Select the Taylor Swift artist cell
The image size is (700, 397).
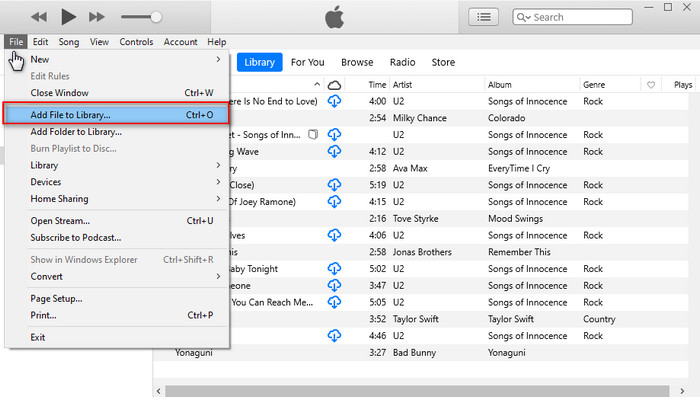pos(416,319)
